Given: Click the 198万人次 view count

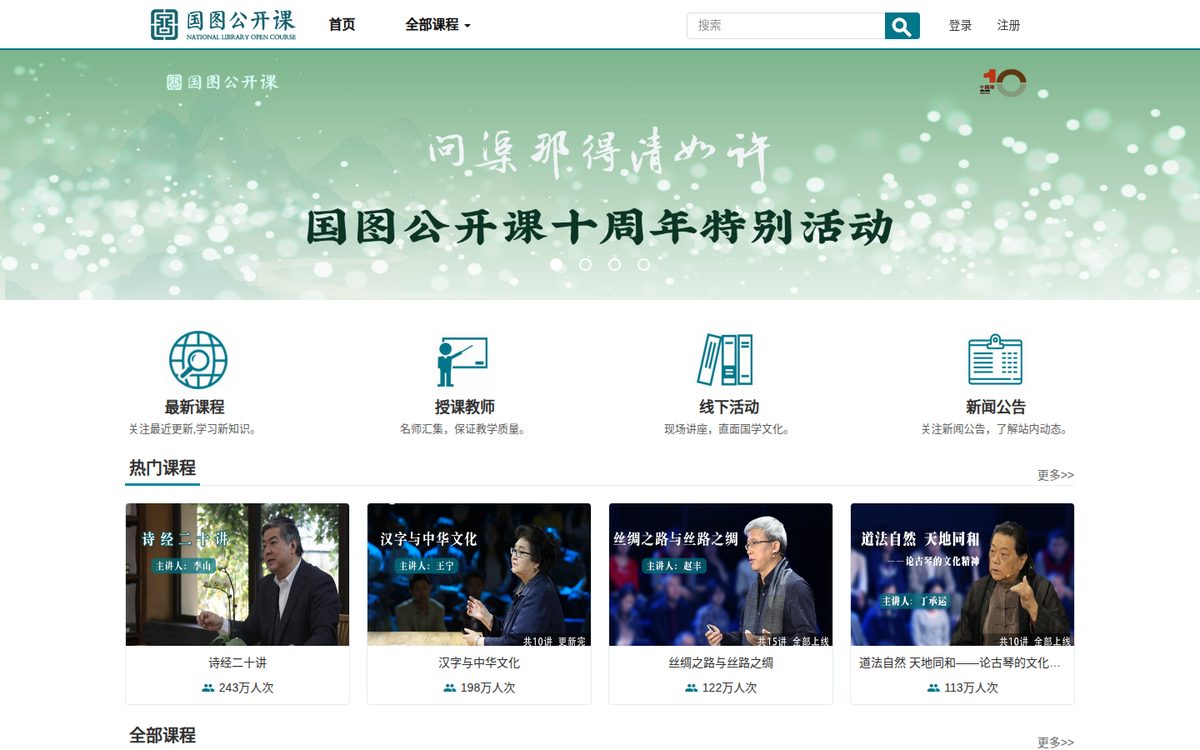Looking at the screenshot, I should [488, 688].
